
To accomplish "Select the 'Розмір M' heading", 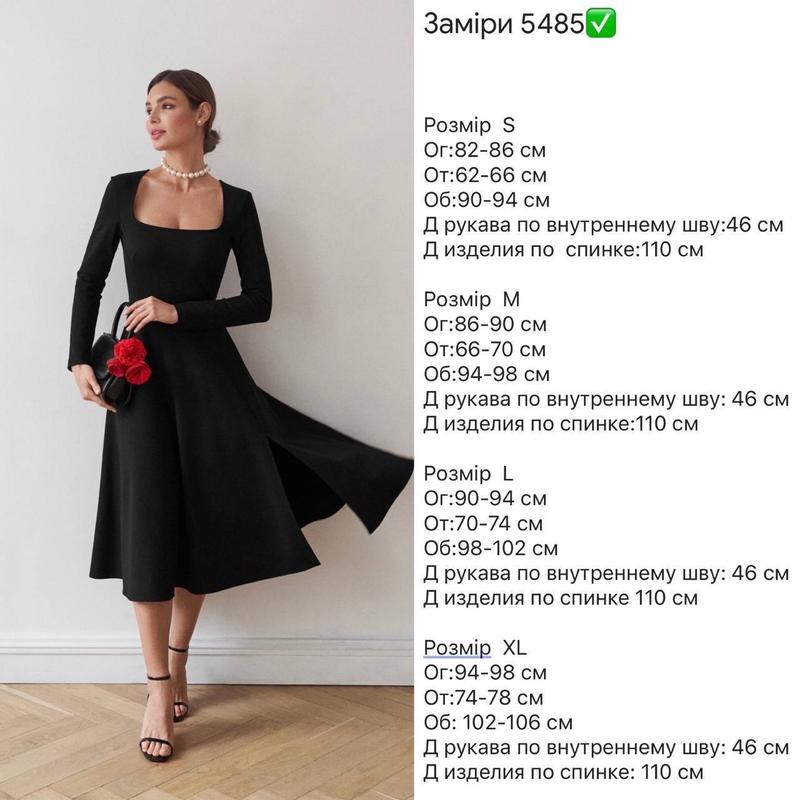I will coord(472,299).
